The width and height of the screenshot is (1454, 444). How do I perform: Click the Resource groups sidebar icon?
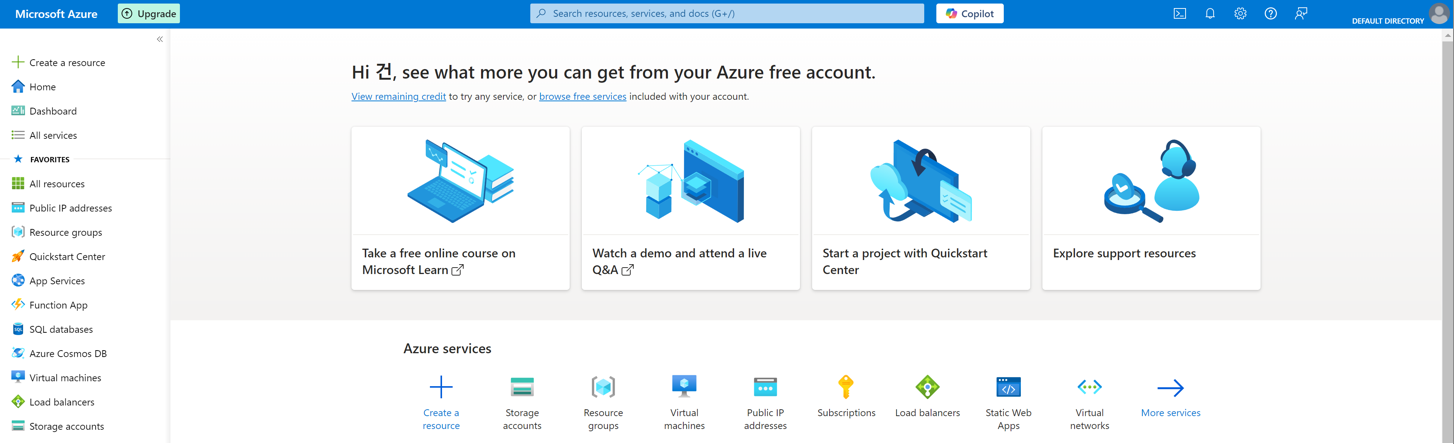click(18, 232)
